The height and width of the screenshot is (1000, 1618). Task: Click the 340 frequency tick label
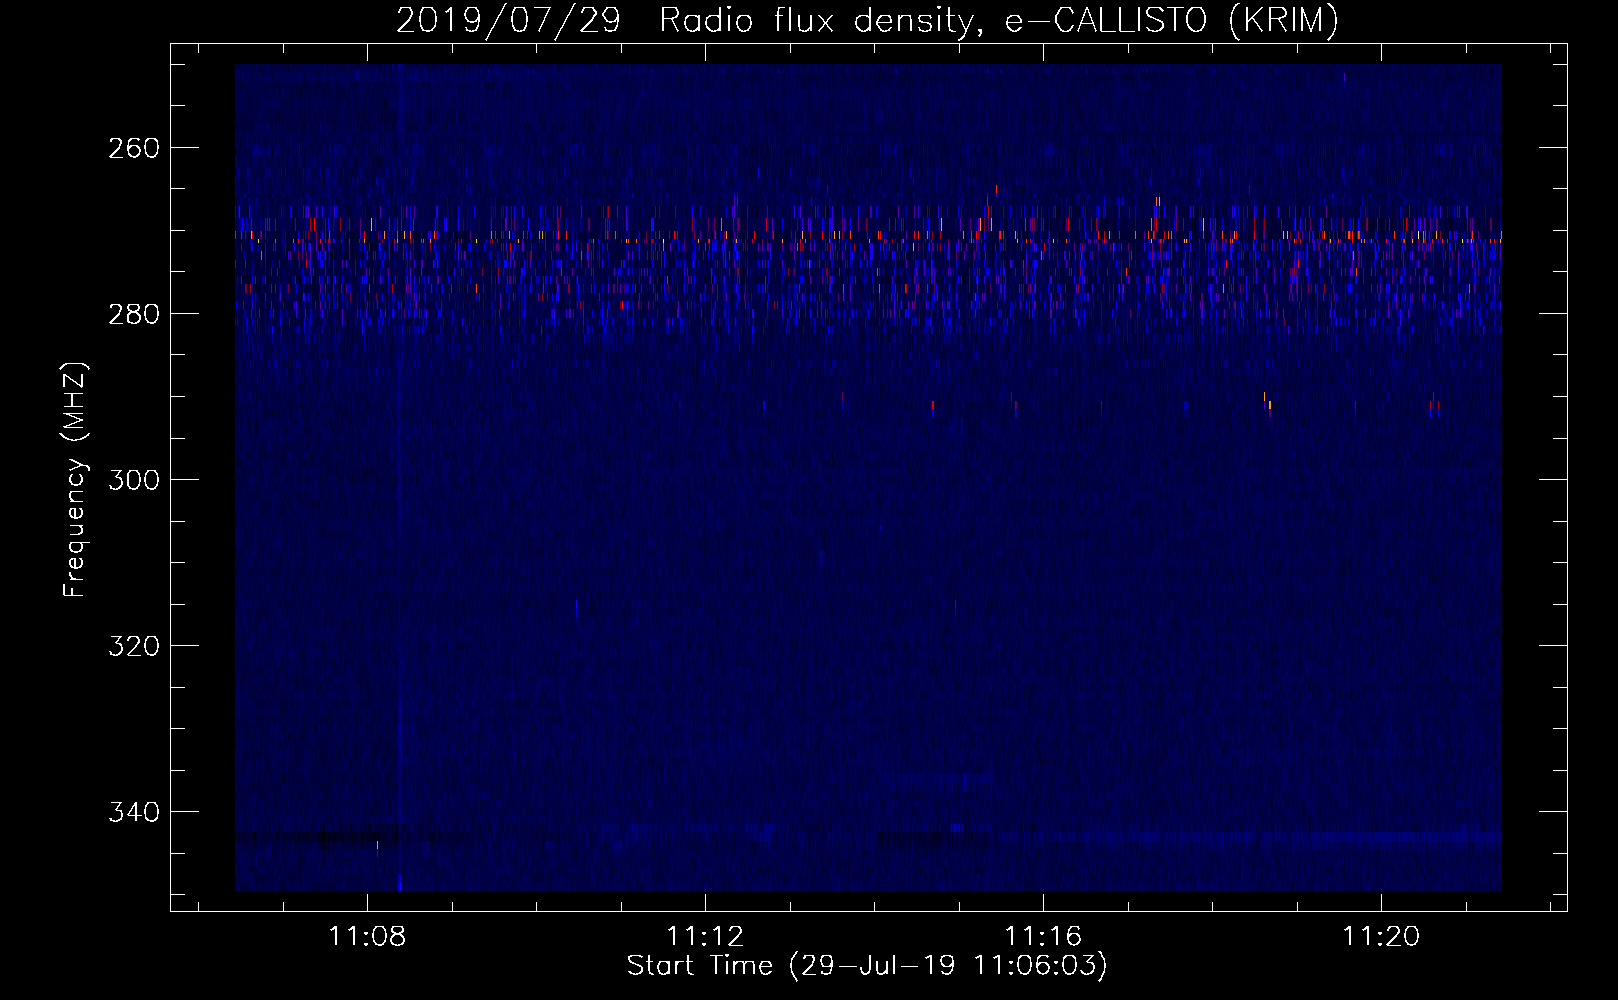(133, 812)
